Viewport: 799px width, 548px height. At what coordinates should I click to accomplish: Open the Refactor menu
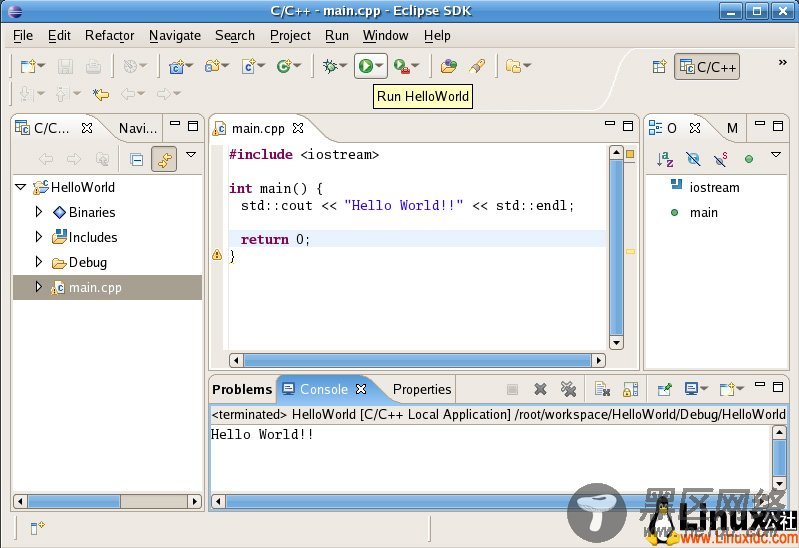pos(110,36)
